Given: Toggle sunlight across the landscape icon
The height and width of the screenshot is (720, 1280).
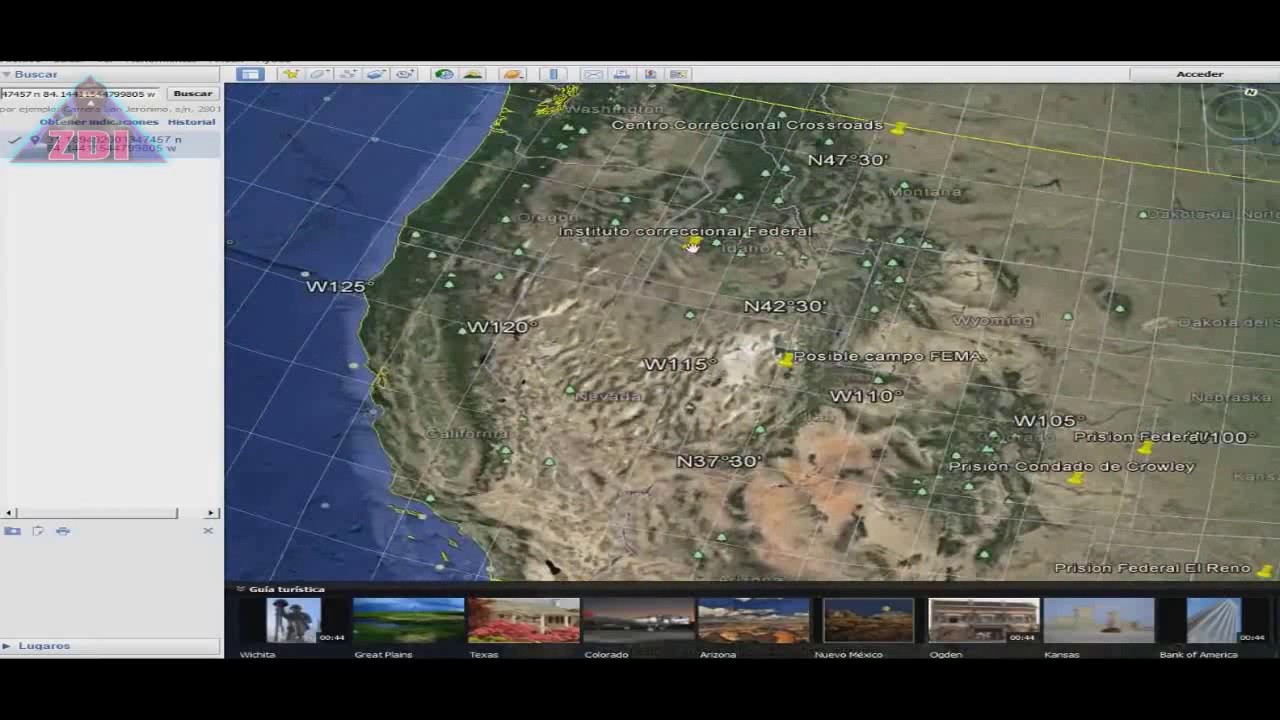Looking at the screenshot, I should coord(473,74).
